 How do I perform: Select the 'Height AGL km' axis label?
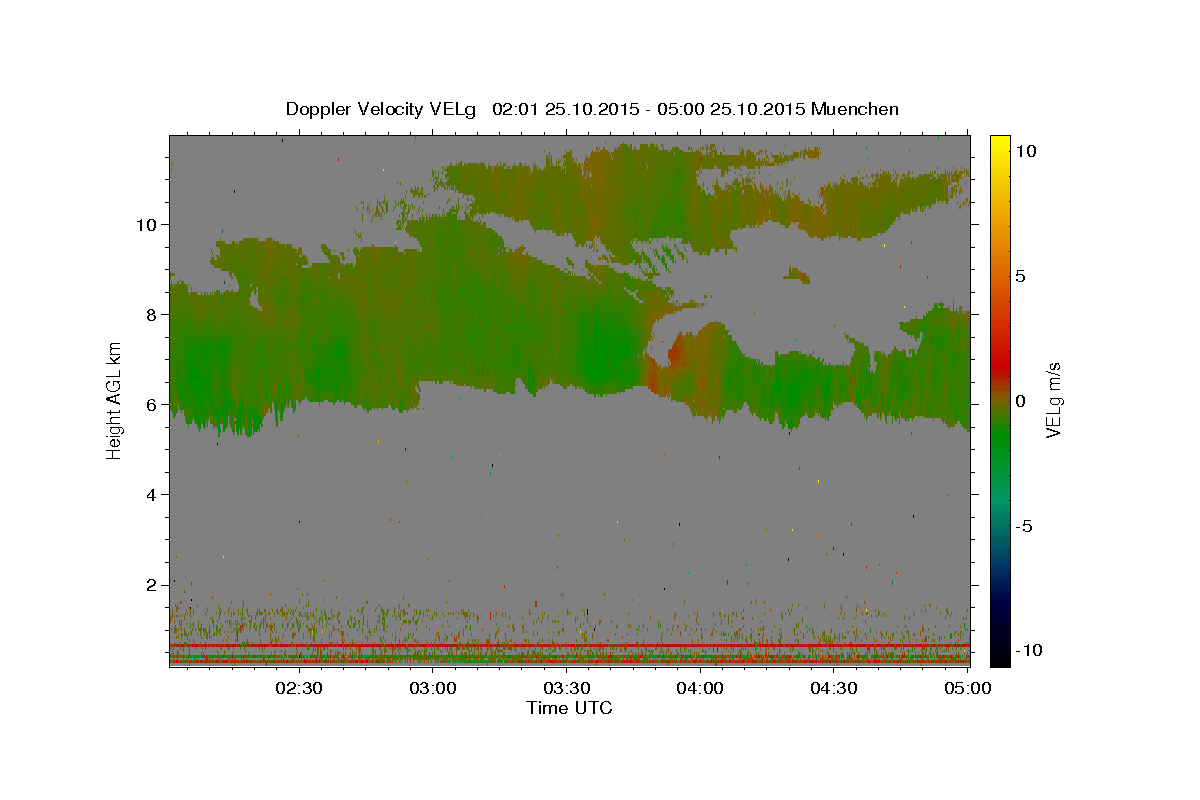pyautogui.click(x=114, y=401)
